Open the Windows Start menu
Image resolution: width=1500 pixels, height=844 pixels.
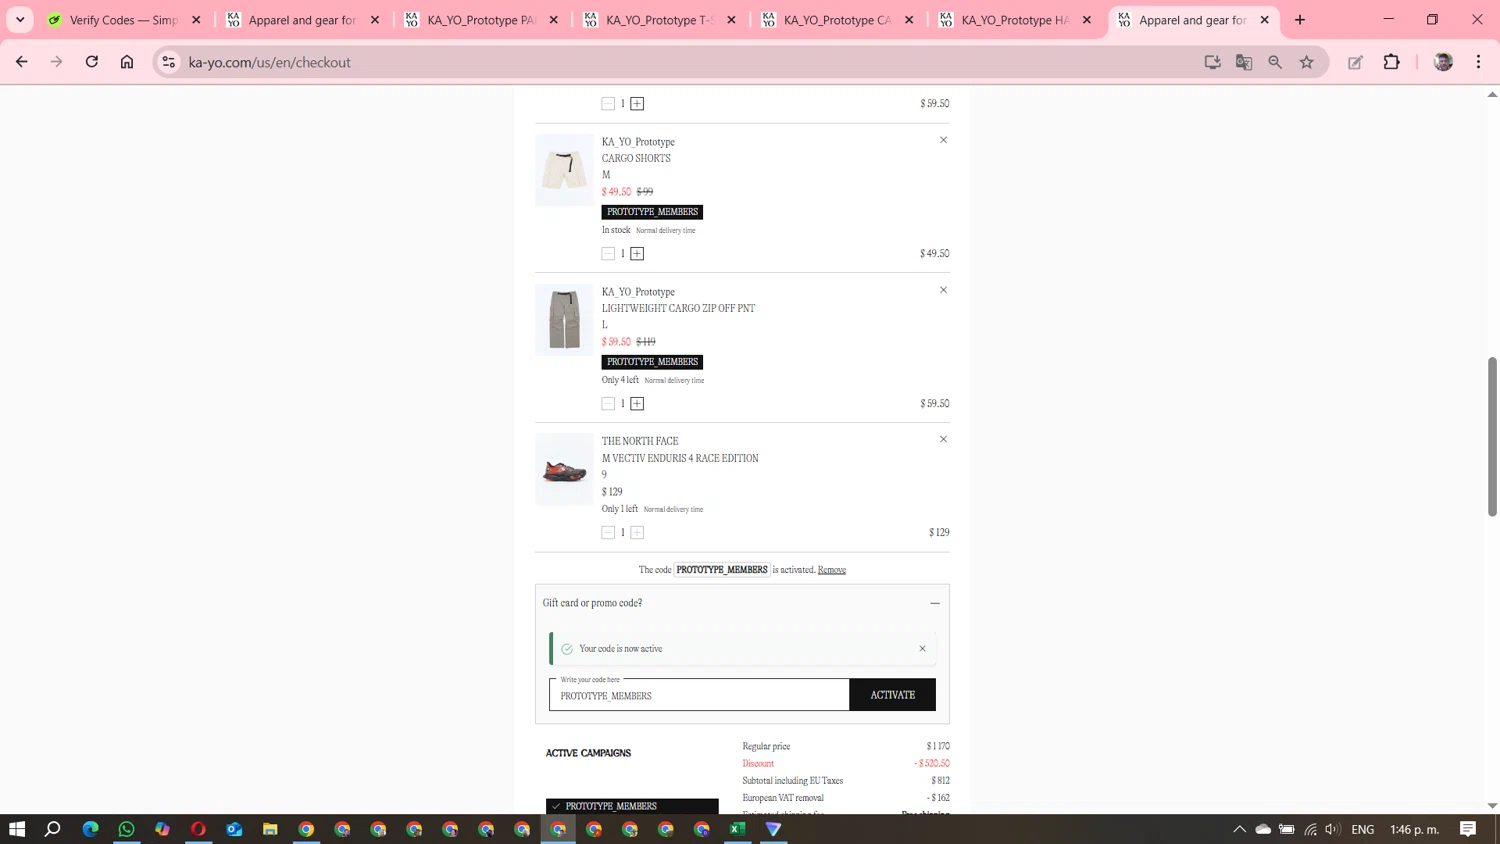17,829
